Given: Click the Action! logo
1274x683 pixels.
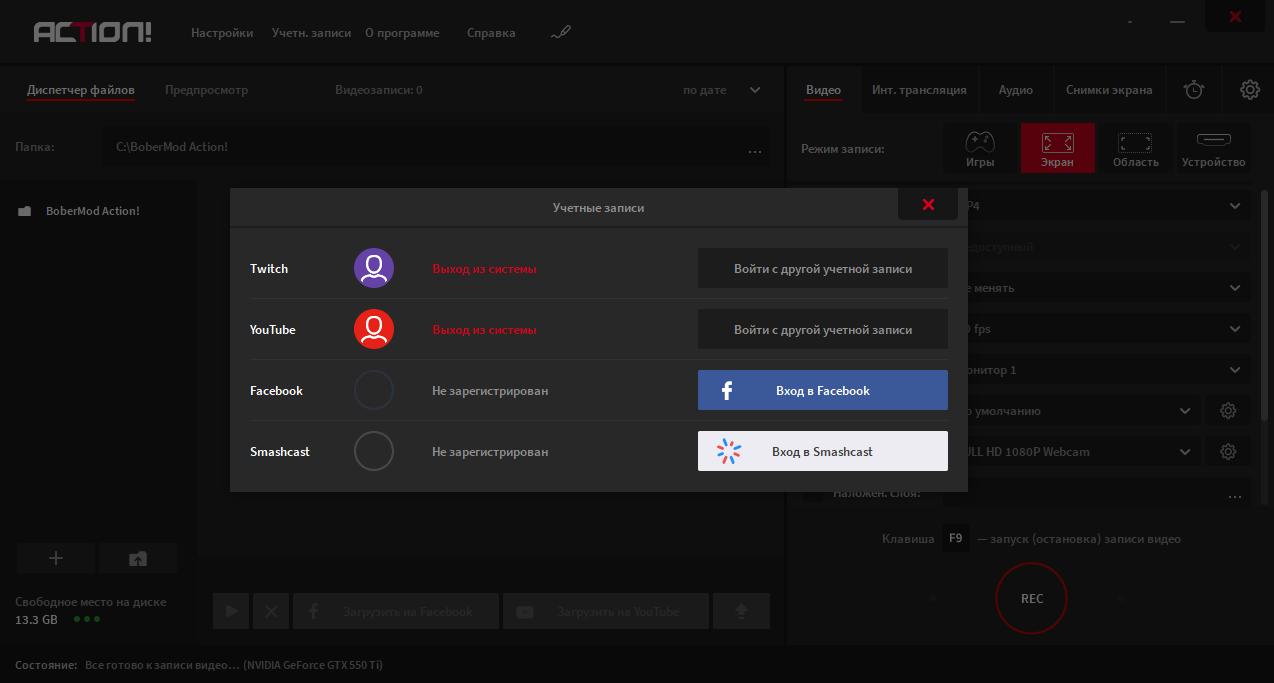Looking at the screenshot, I should pyautogui.click(x=93, y=33).
